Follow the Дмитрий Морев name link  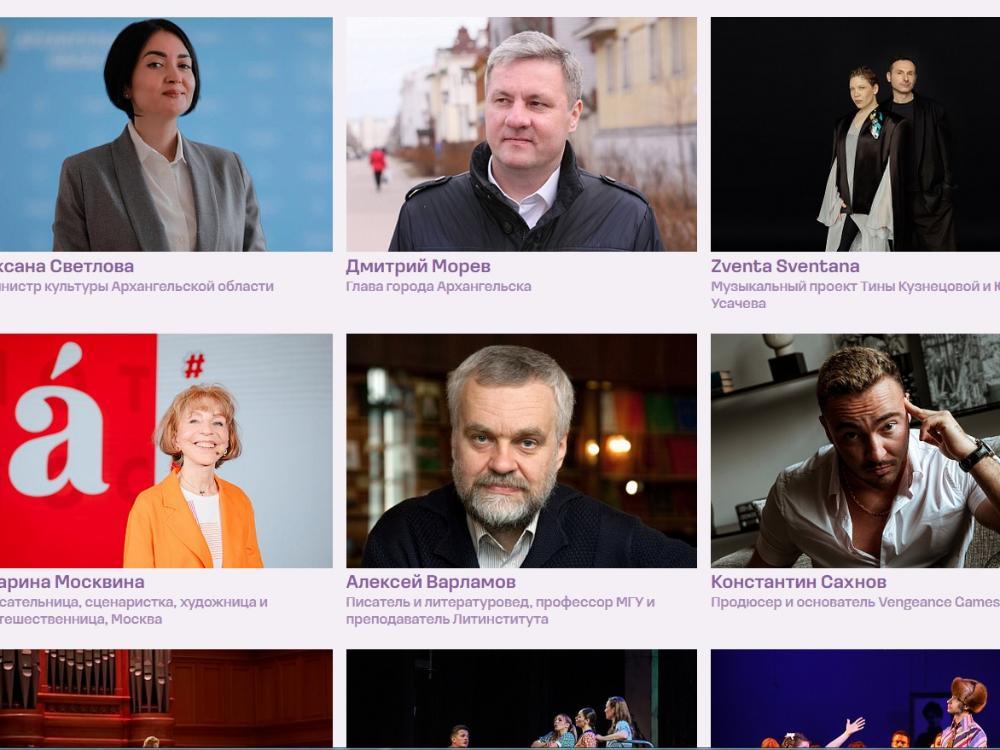click(418, 266)
